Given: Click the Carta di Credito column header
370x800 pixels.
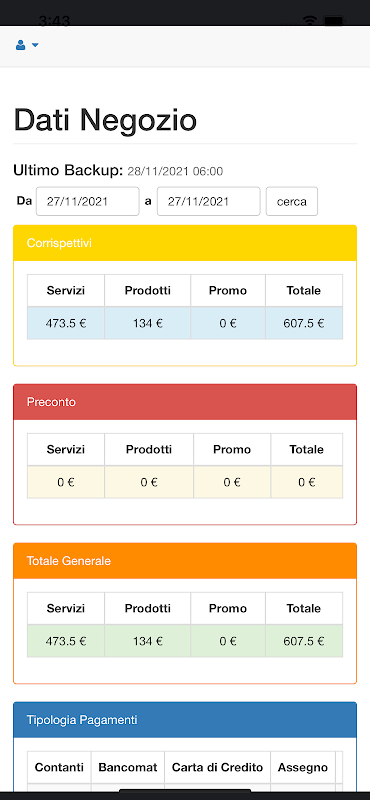Looking at the screenshot, I should coord(217,767).
